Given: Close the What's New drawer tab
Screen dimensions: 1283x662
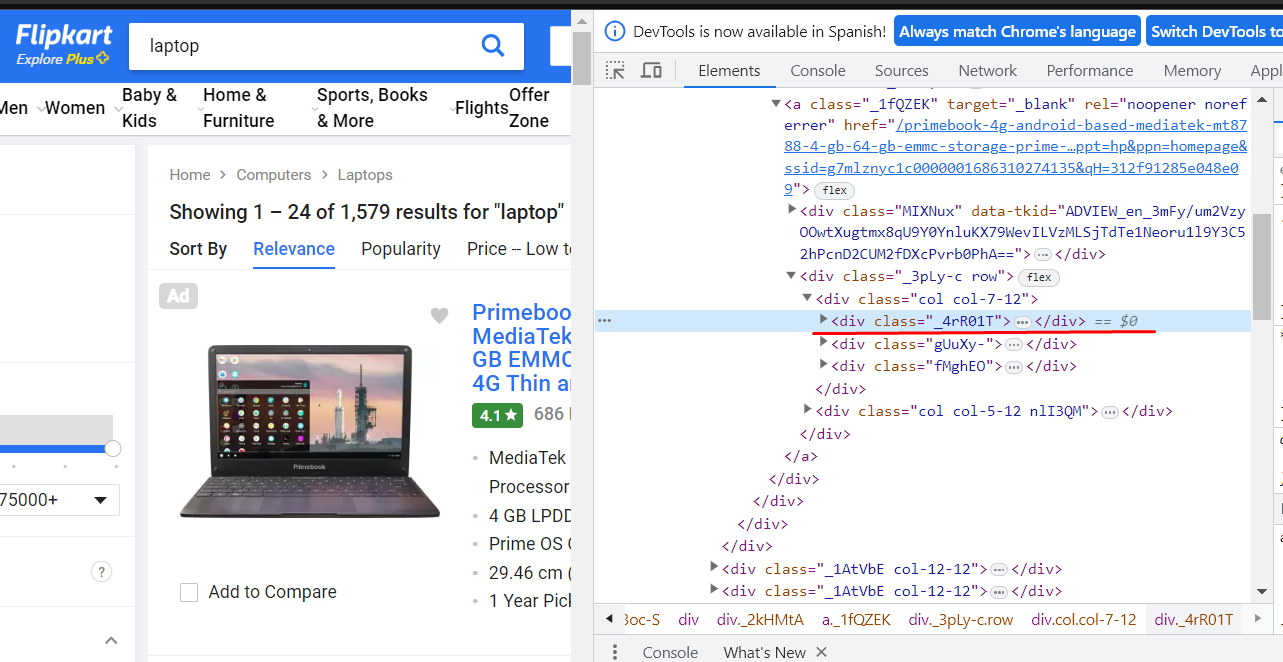Looking at the screenshot, I should click(822, 652).
